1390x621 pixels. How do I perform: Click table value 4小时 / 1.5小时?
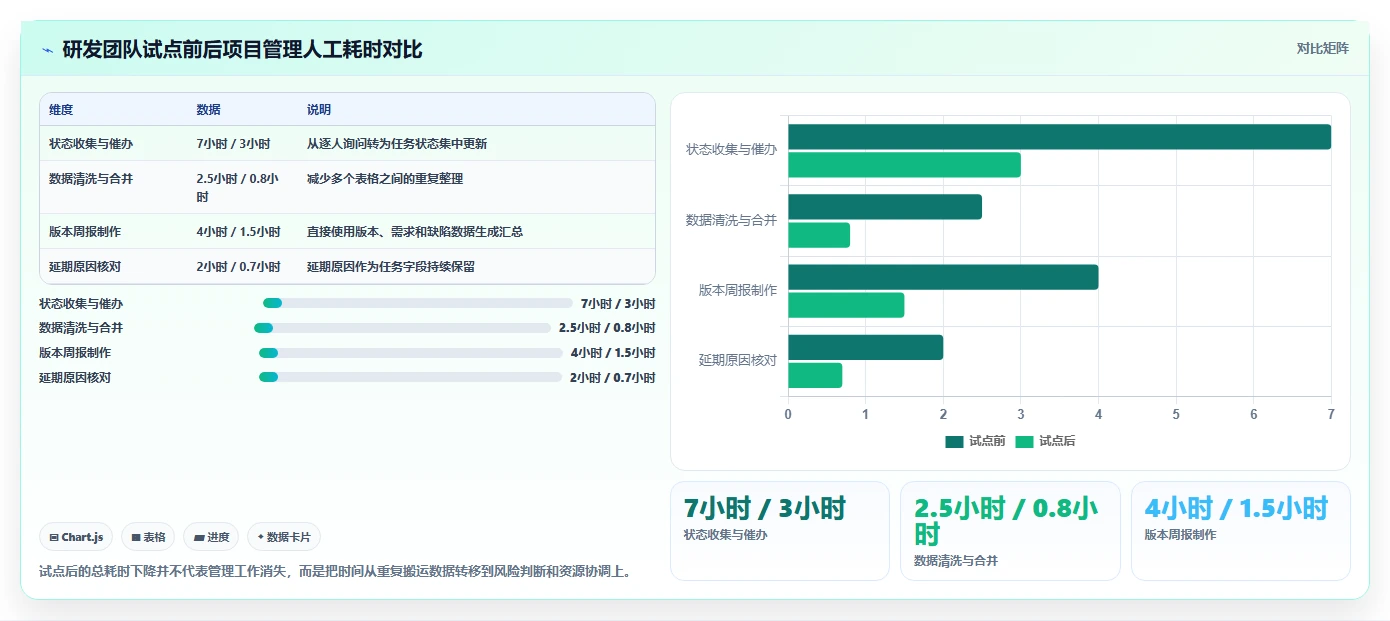(x=239, y=232)
